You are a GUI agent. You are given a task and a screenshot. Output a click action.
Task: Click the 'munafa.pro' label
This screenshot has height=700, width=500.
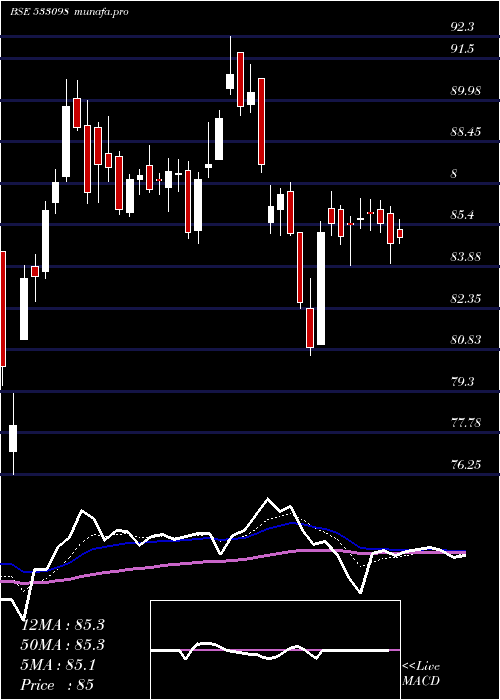pyautogui.click(x=100, y=12)
